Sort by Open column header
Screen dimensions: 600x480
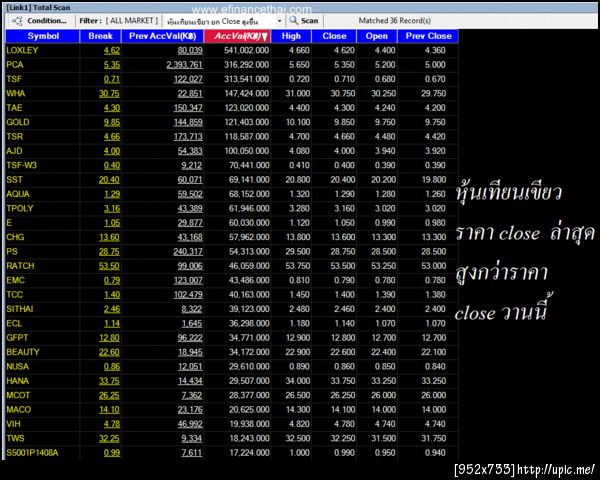377,36
